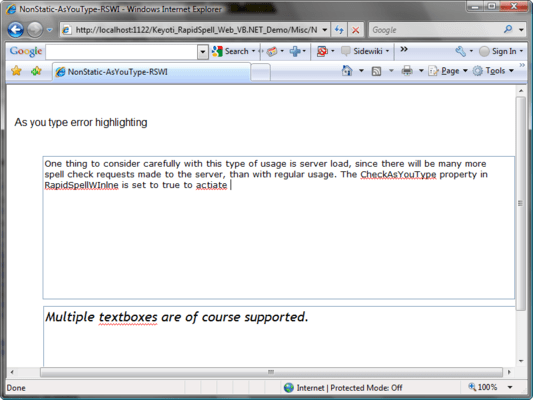Screen dimensions: 533x400
Task: Expand the address bar URL dropdown
Action: 325,30
